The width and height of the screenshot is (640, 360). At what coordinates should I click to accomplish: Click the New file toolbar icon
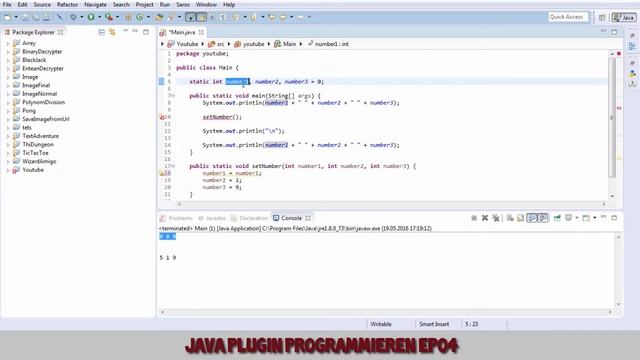[x=7, y=17]
